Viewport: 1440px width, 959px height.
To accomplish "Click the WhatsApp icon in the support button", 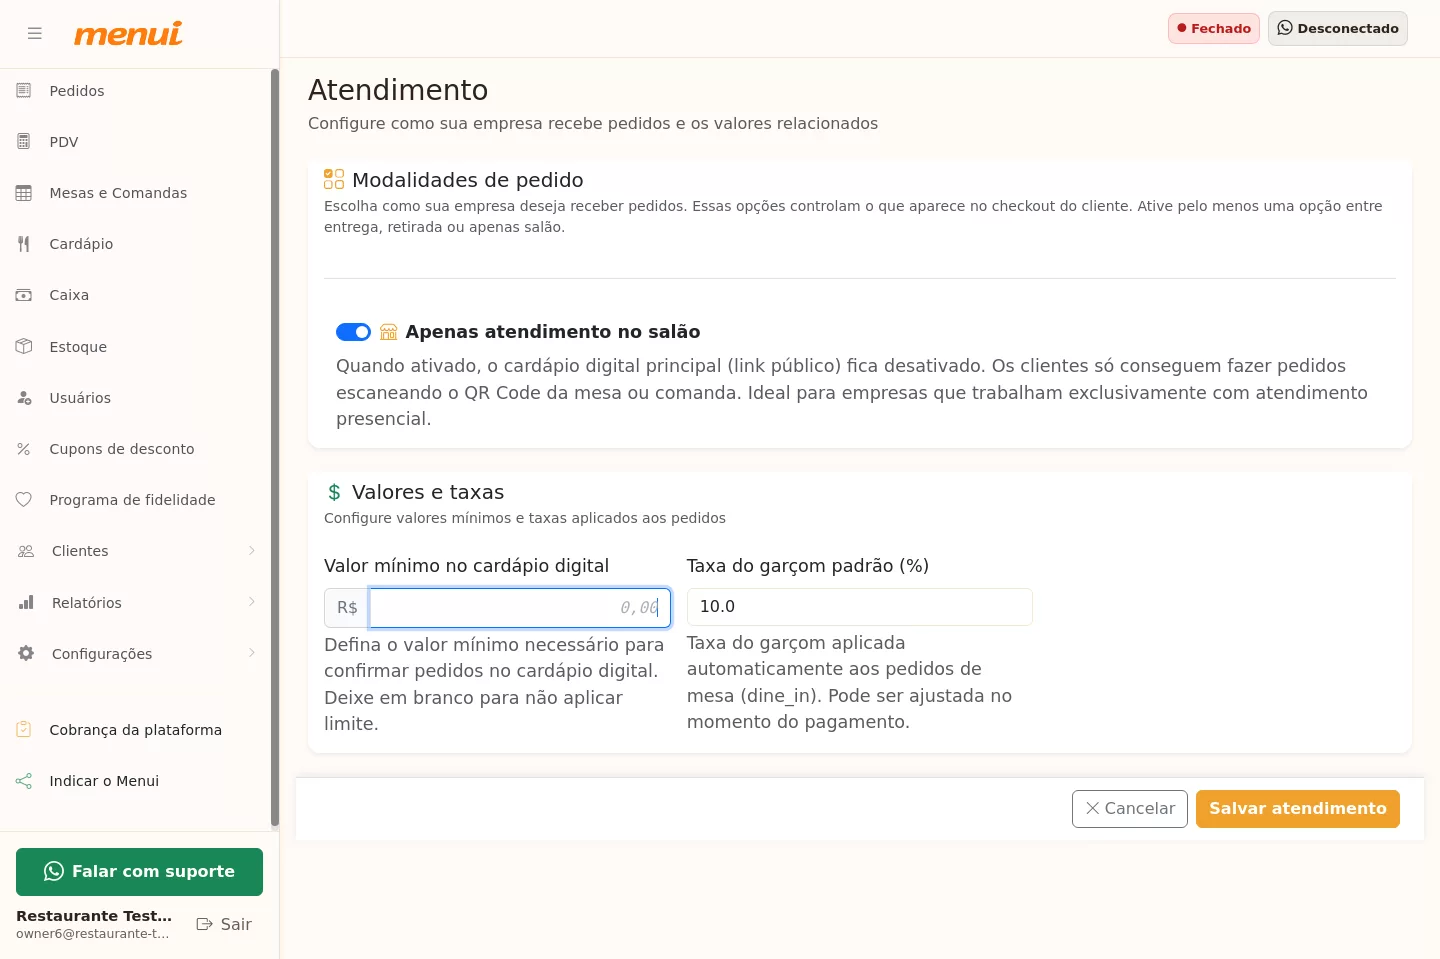I will (54, 872).
